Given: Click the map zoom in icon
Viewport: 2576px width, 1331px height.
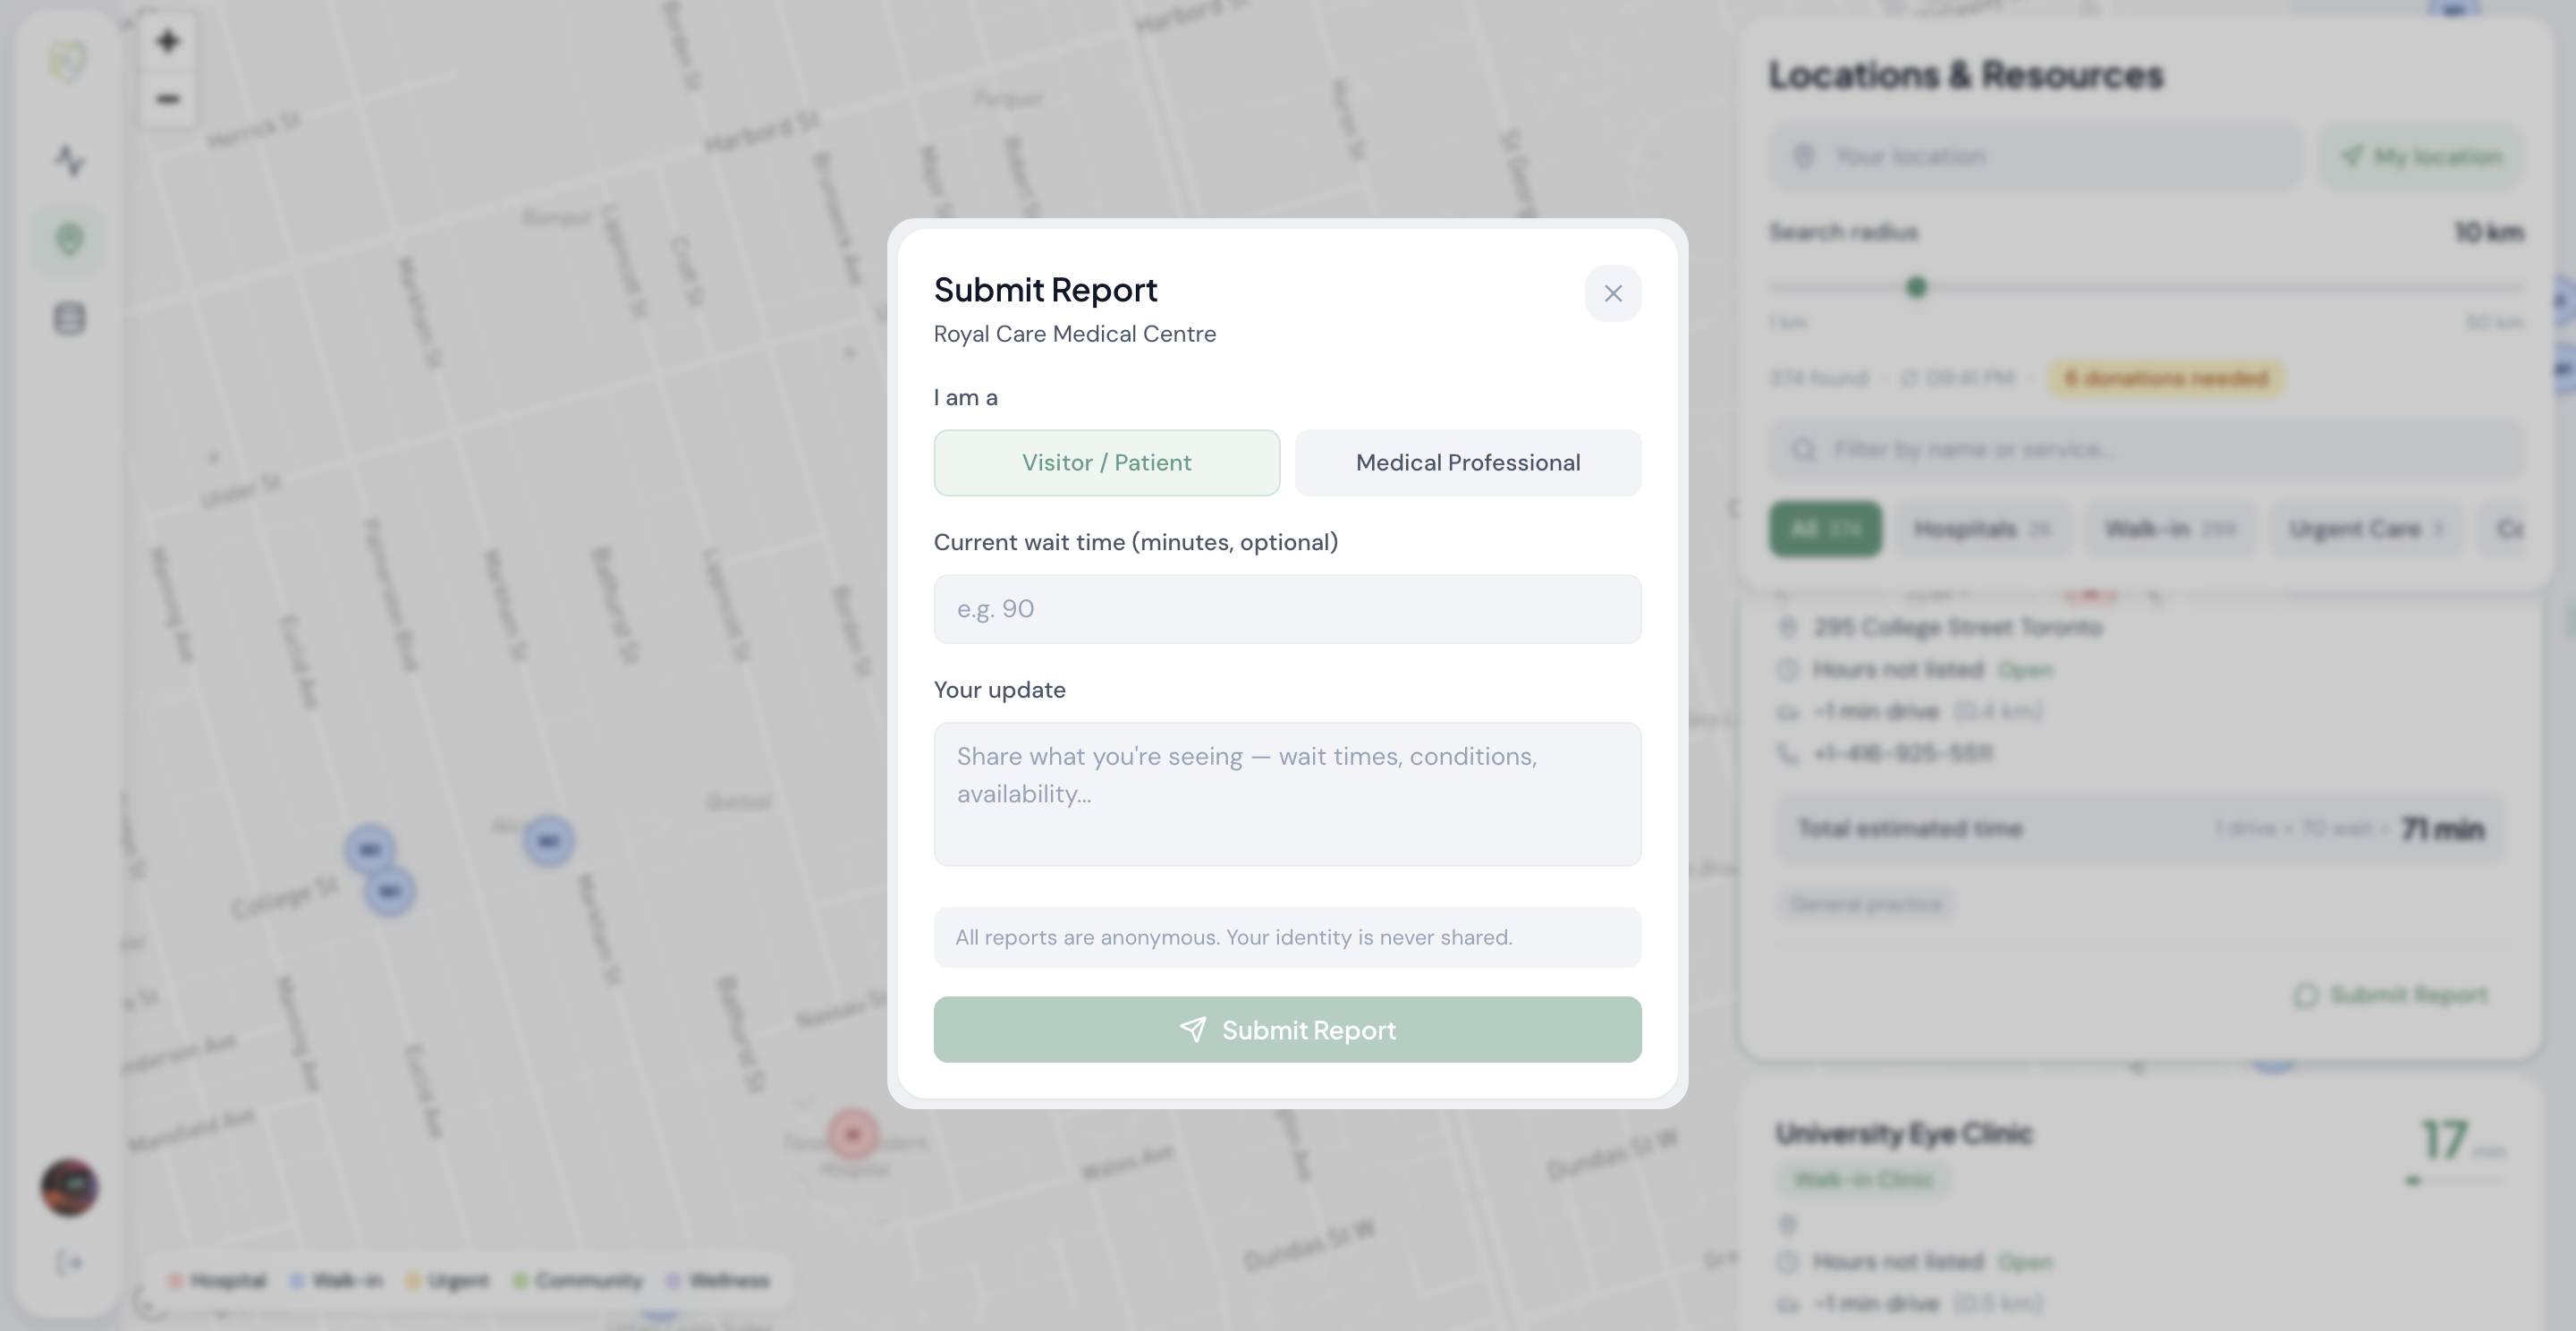Looking at the screenshot, I should pos(168,41).
